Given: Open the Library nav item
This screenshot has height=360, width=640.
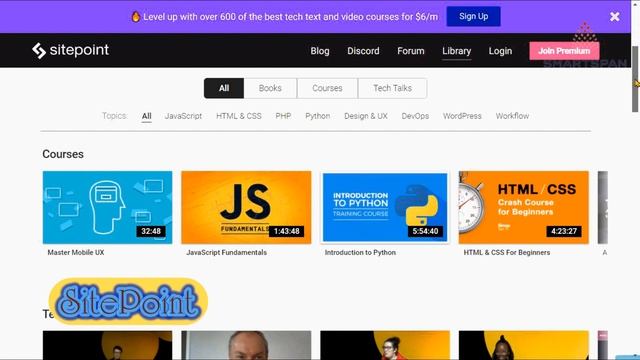Looking at the screenshot, I should click(x=457, y=51).
